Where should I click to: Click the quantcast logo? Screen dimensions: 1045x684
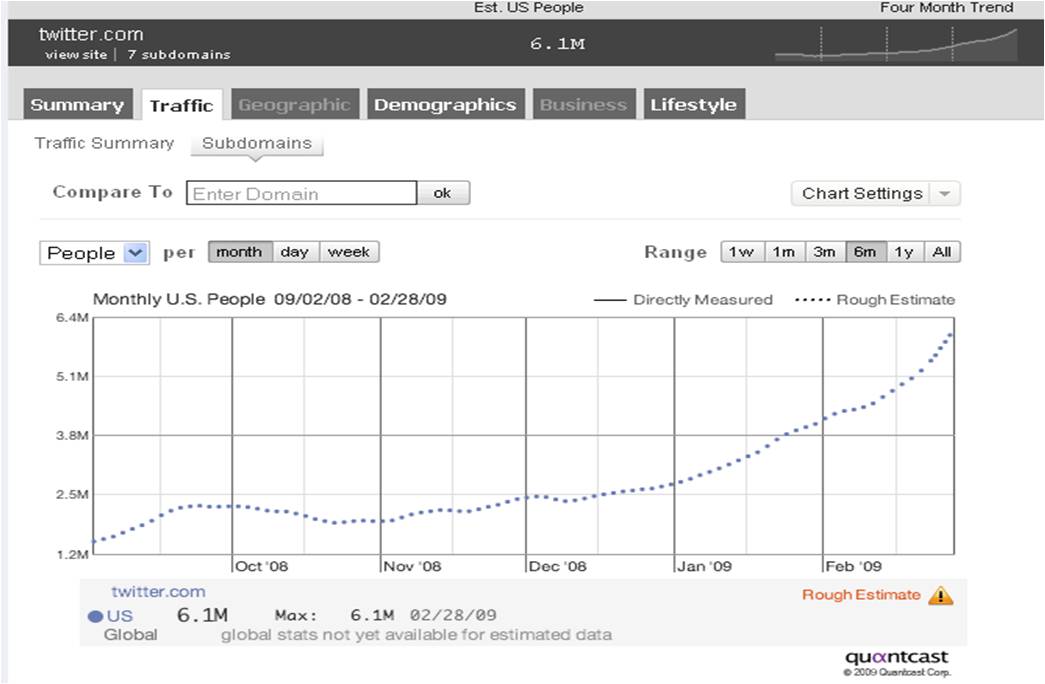pyautogui.click(x=896, y=657)
